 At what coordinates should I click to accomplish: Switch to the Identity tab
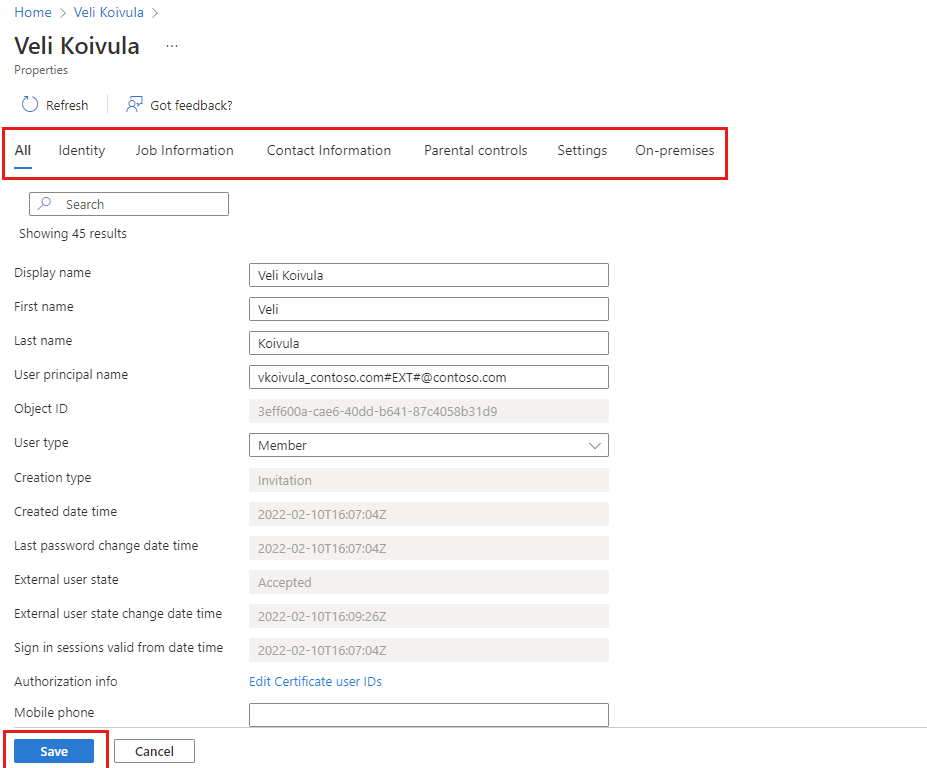tap(82, 151)
